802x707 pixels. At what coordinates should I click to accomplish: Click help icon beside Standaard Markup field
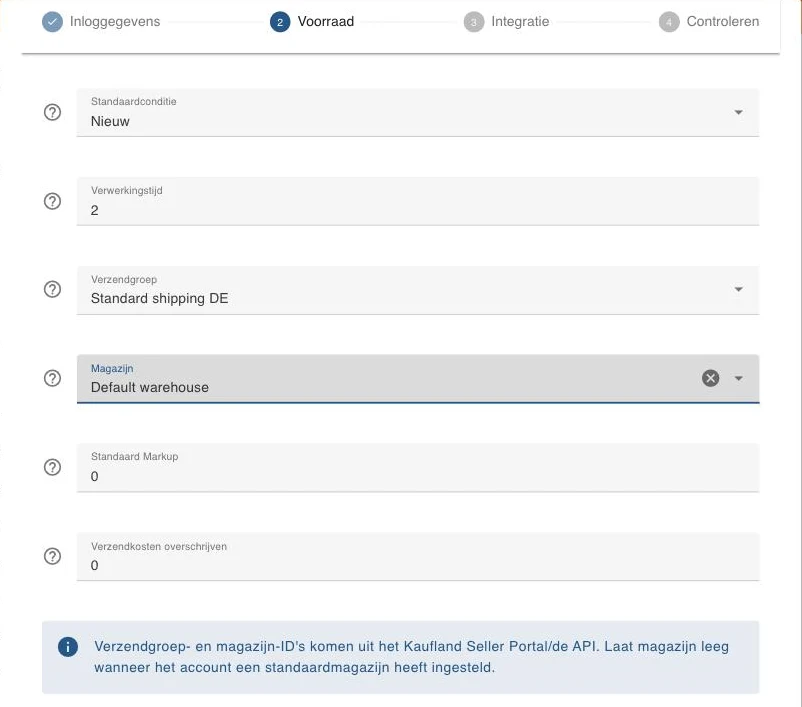coord(52,467)
